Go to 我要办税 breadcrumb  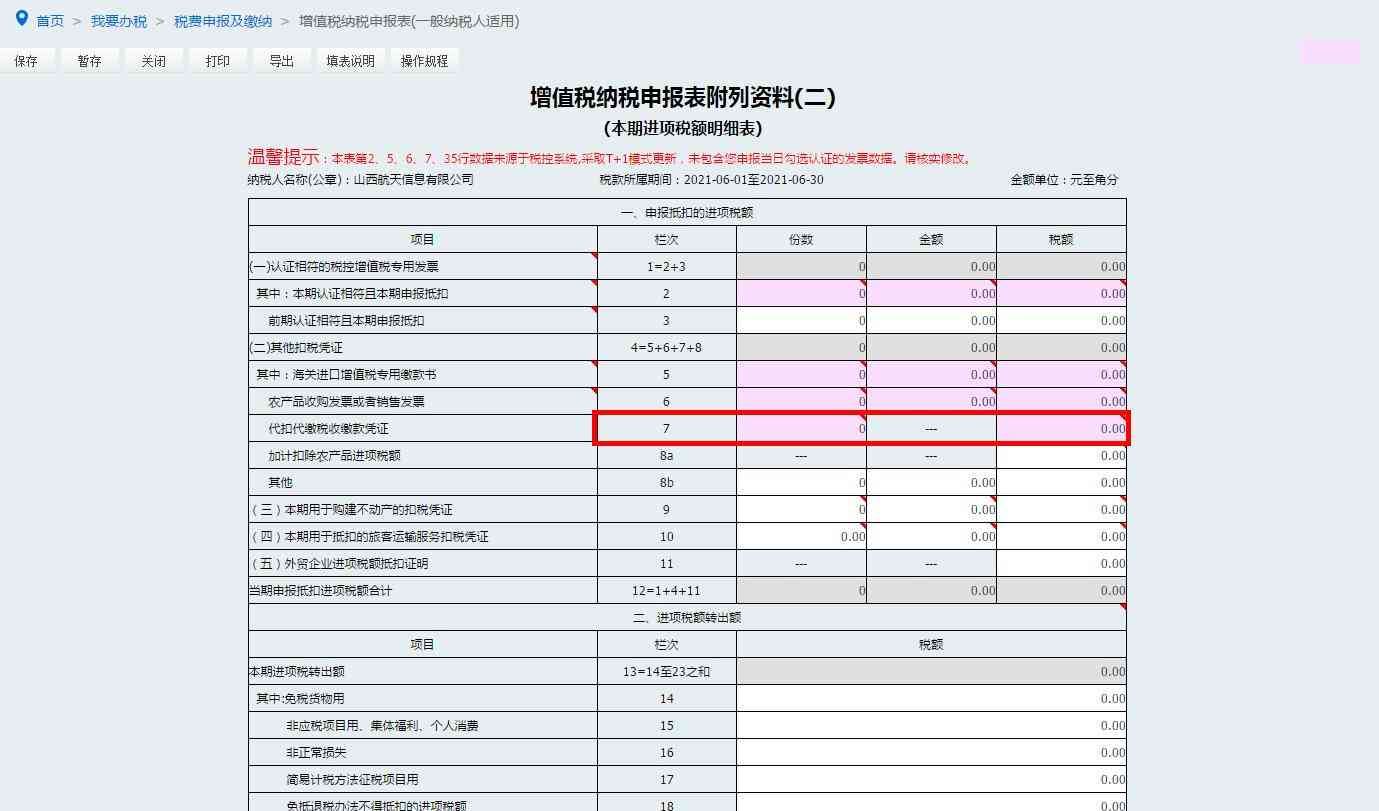point(118,21)
